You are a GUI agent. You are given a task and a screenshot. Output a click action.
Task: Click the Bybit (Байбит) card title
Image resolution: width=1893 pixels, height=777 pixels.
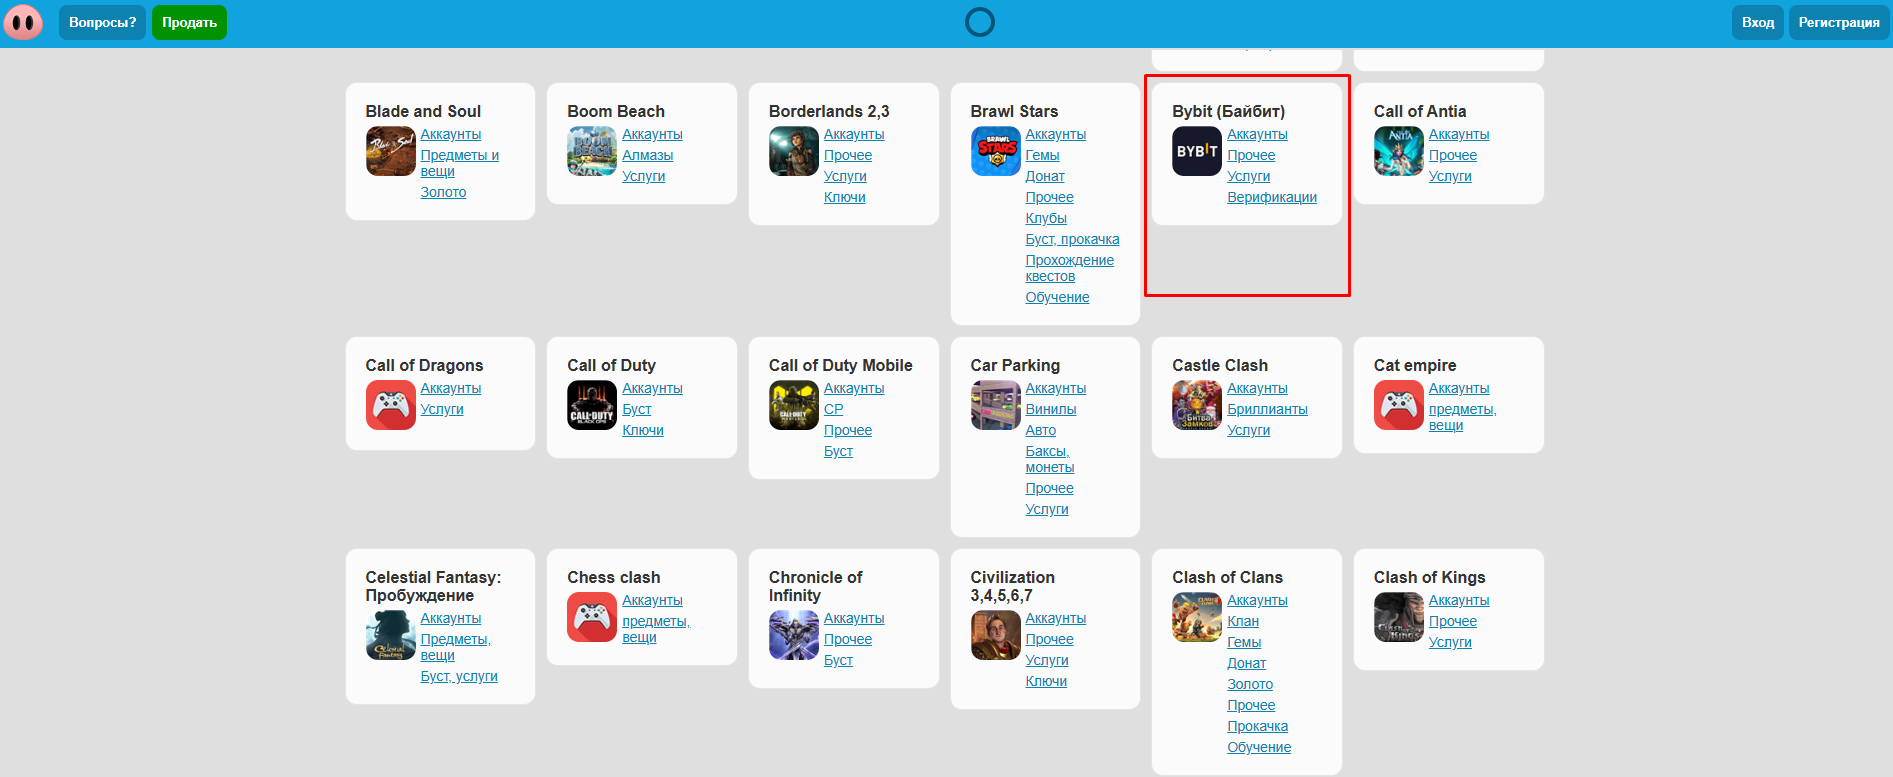[1228, 111]
